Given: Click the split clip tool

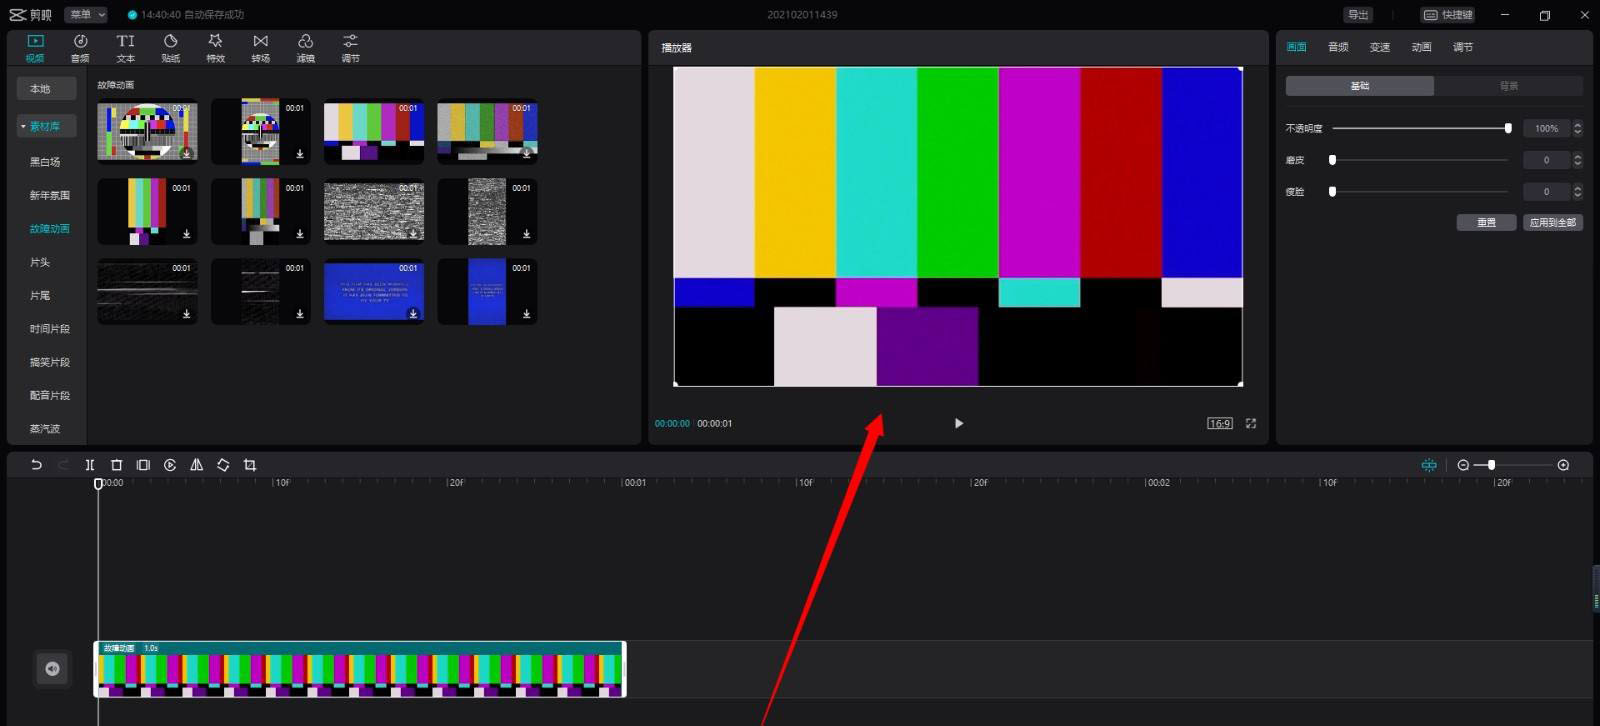Looking at the screenshot, I should tap(90, 465).
